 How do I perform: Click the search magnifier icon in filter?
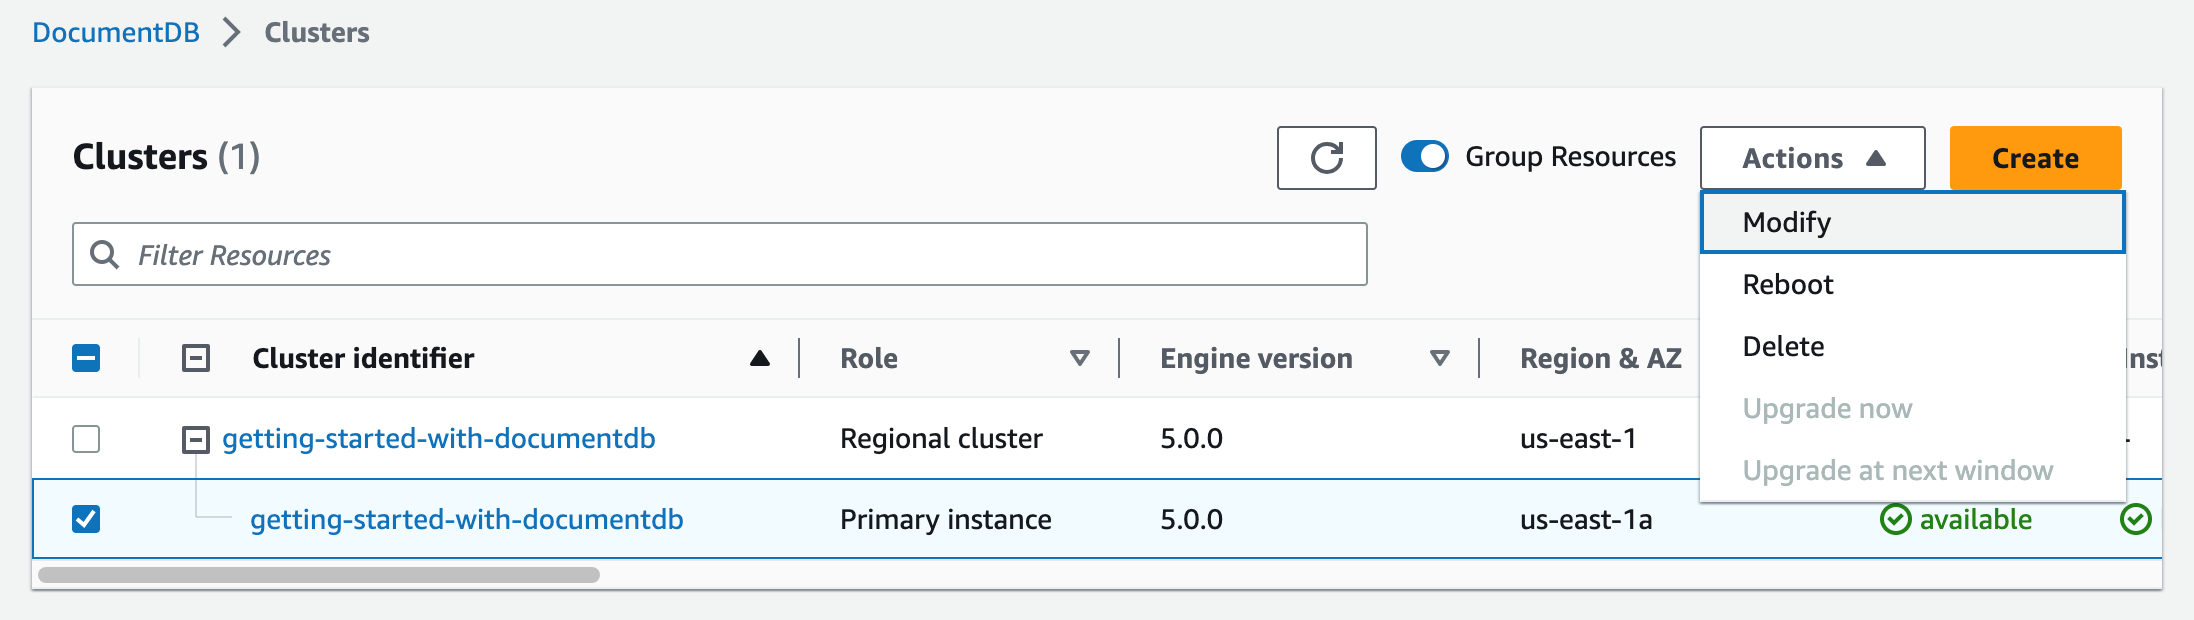(104, 255)
